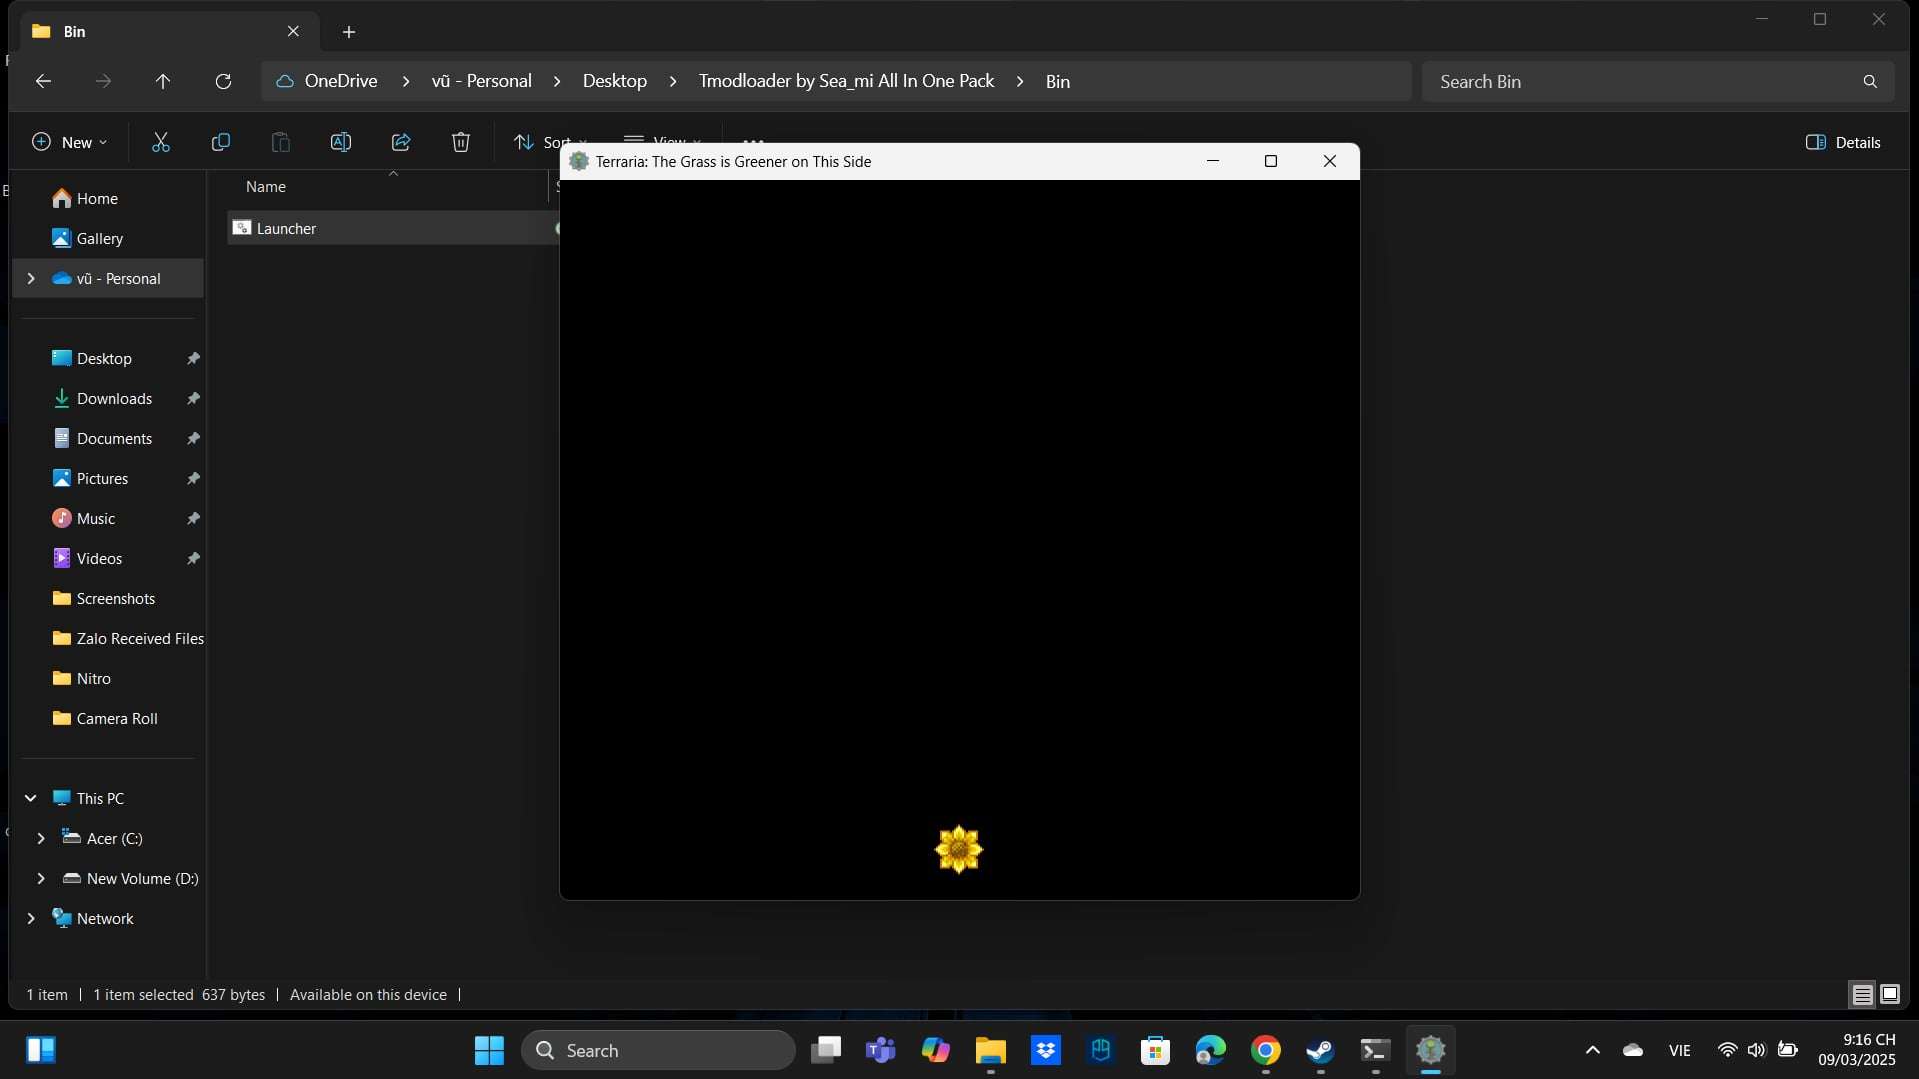This screenshot has width=1919, height=1079.
Task: Open the New item dropdown
Action: 70,142
